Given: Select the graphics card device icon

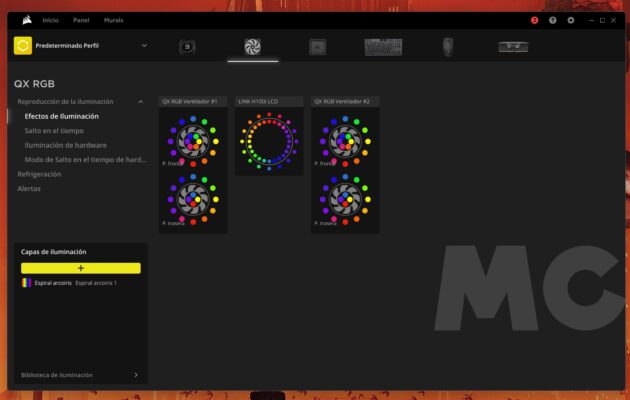Looking at the screenshot, I should click(513, 46).
